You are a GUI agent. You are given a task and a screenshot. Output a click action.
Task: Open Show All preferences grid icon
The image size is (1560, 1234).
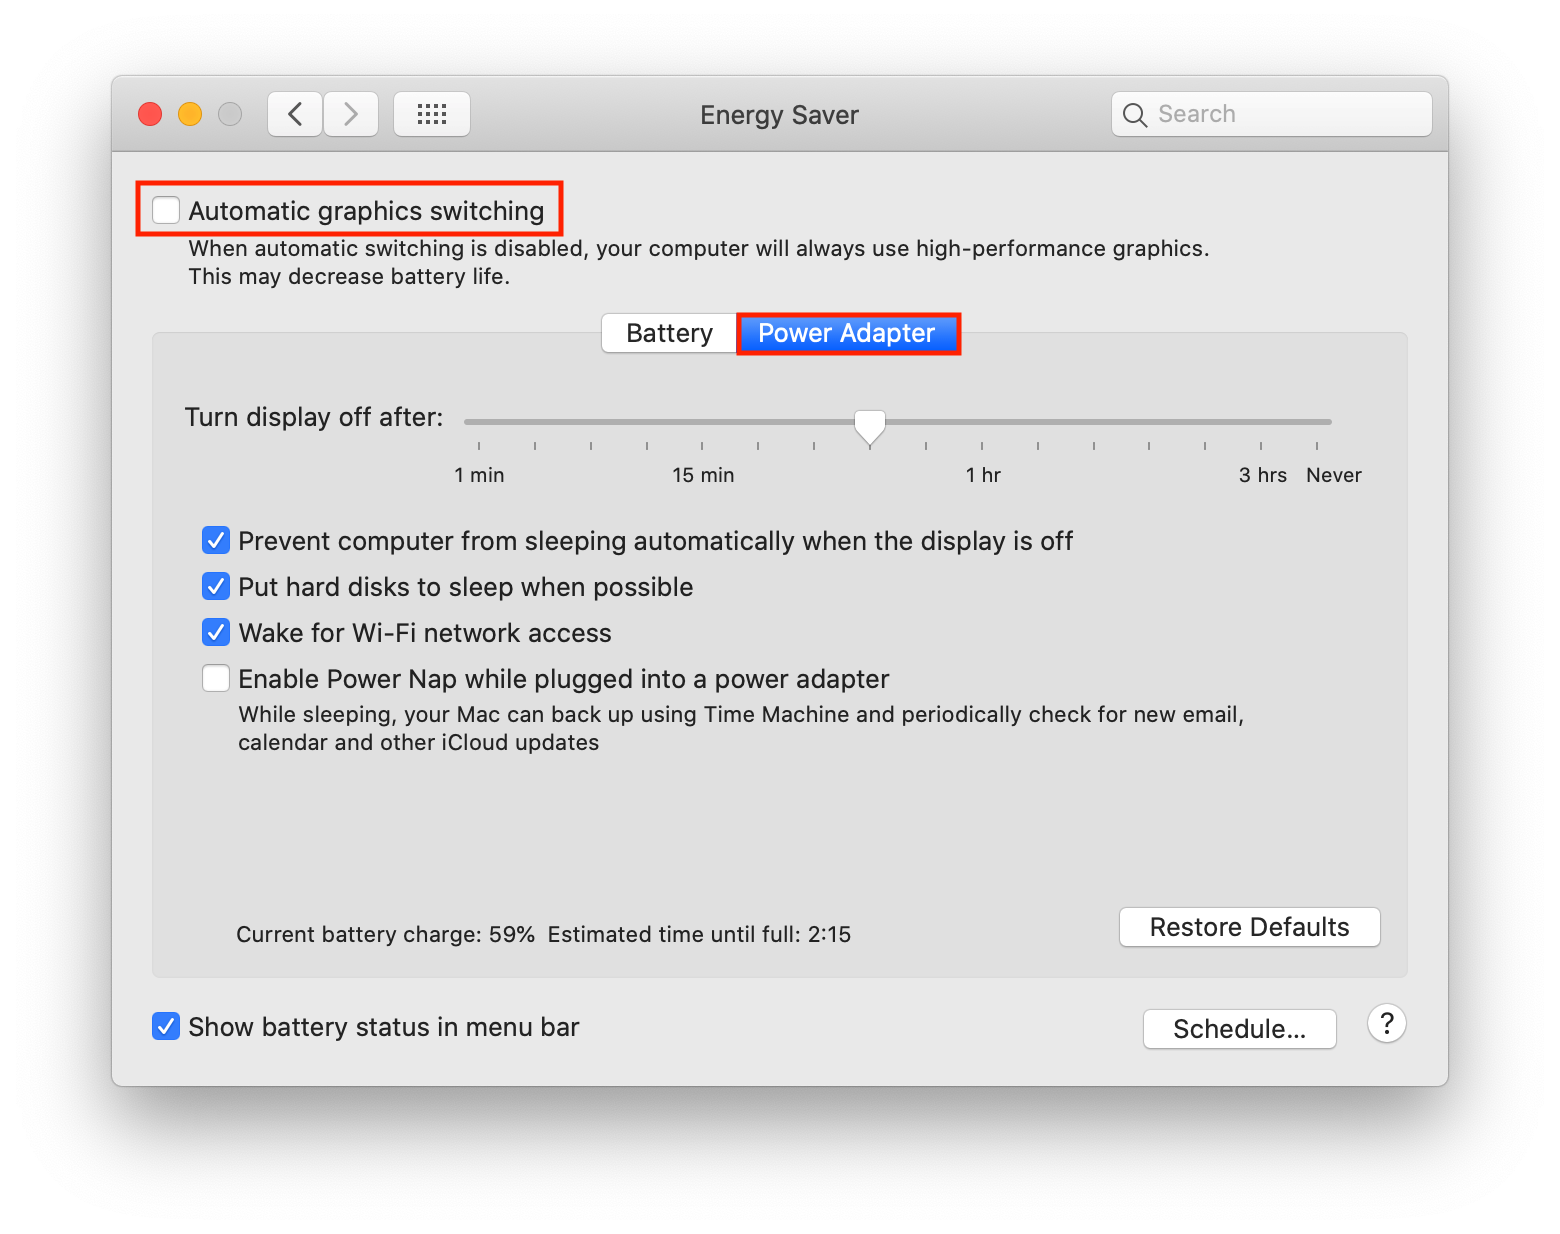431,113
